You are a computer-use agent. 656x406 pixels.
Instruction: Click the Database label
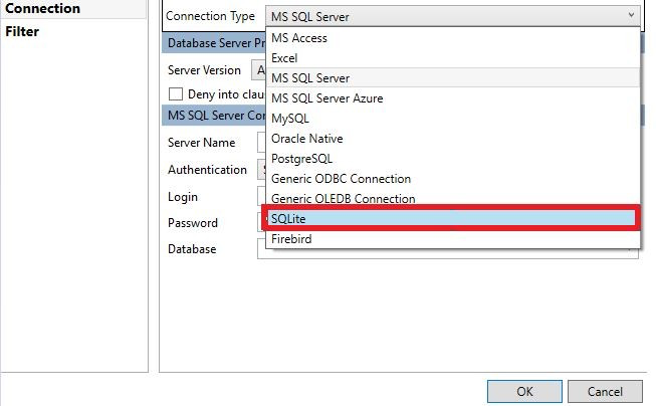tap(192, 249)
